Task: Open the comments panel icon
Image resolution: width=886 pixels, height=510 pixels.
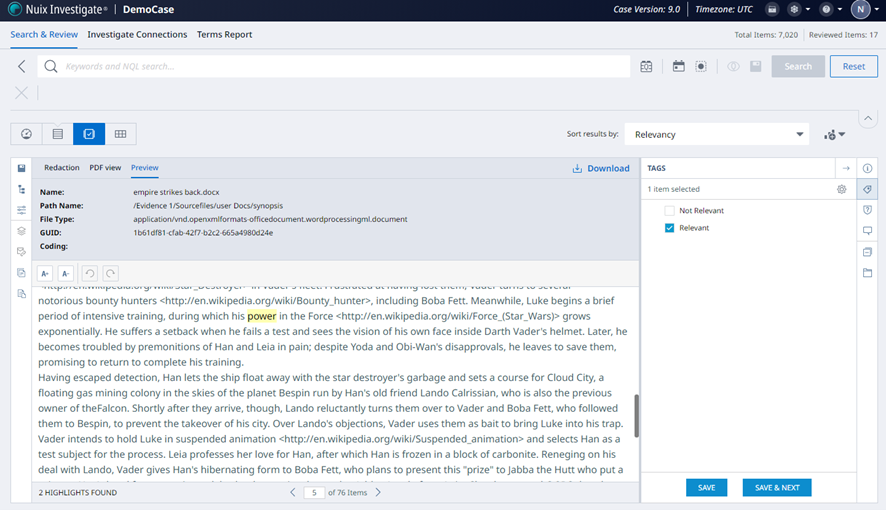Action: [867, 230]
